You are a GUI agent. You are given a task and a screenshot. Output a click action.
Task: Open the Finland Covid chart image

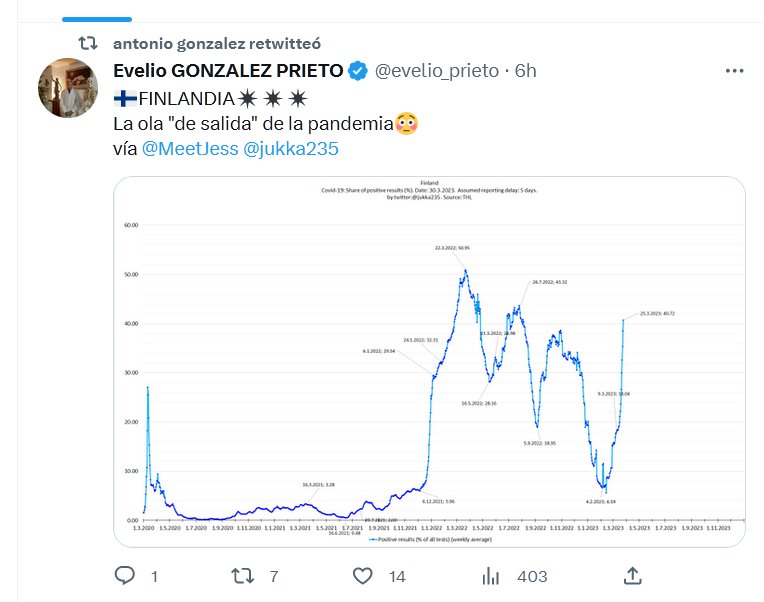[429, 362]
